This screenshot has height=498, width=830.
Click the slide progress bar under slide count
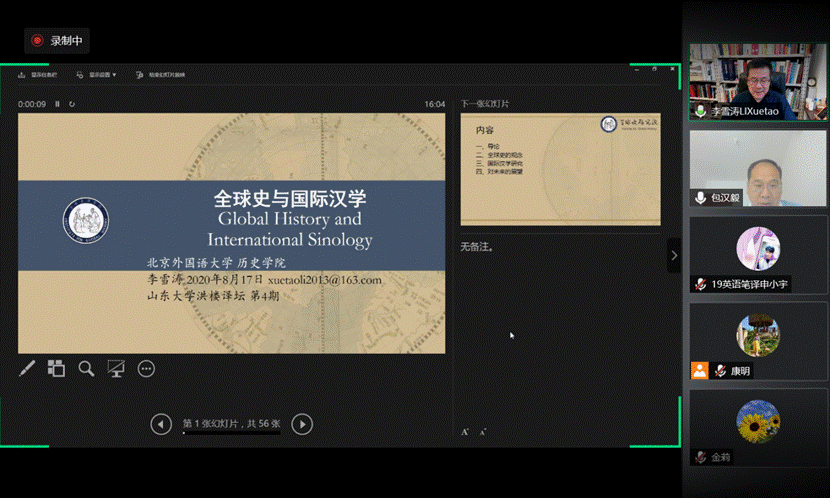(x=231, y=434)
